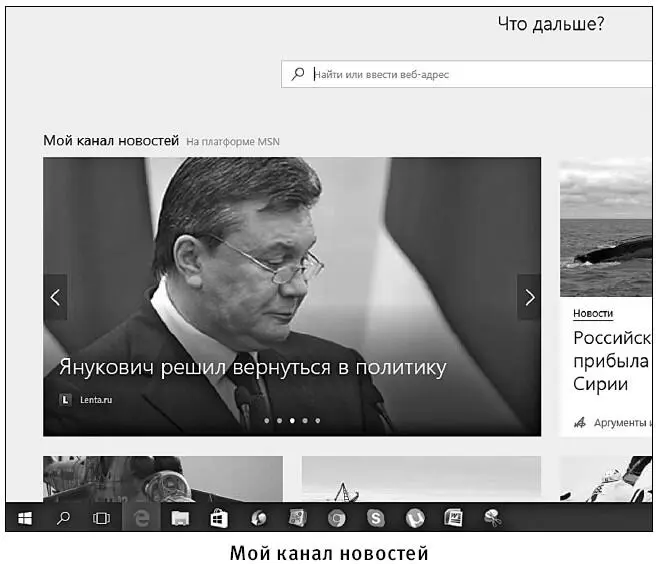Show the previous news carousel slide
Viewport: 658px width, 564px height.
[55, 297]
